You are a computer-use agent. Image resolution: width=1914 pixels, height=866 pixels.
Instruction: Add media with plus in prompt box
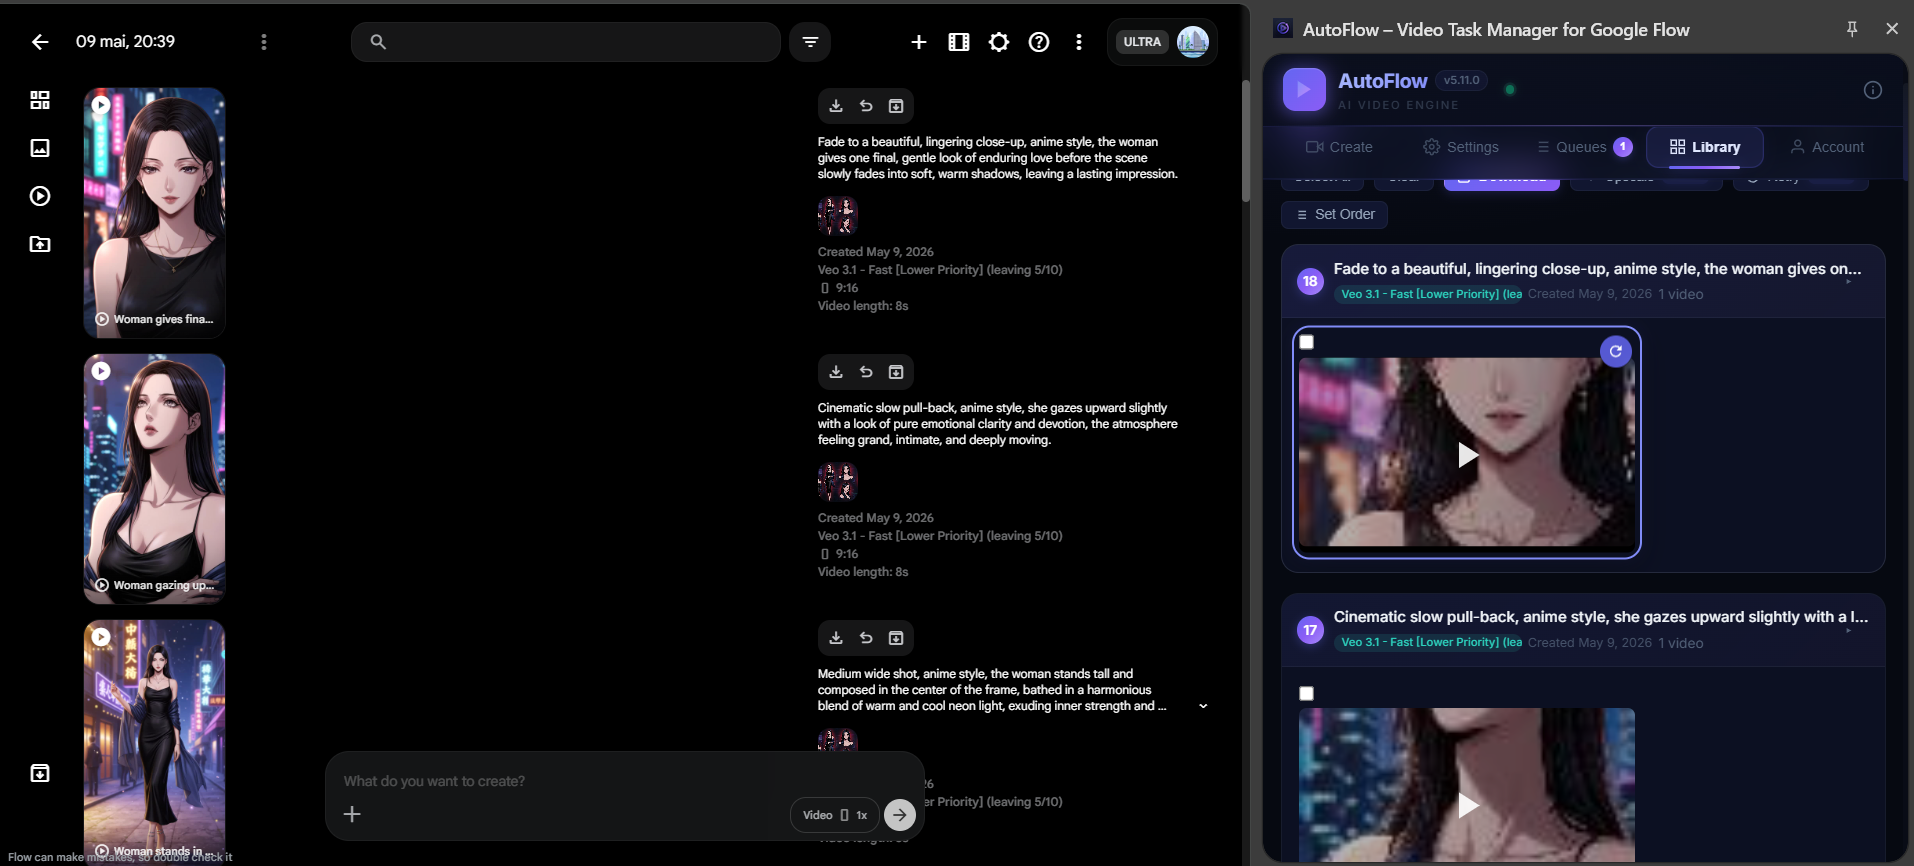[352, 814]
